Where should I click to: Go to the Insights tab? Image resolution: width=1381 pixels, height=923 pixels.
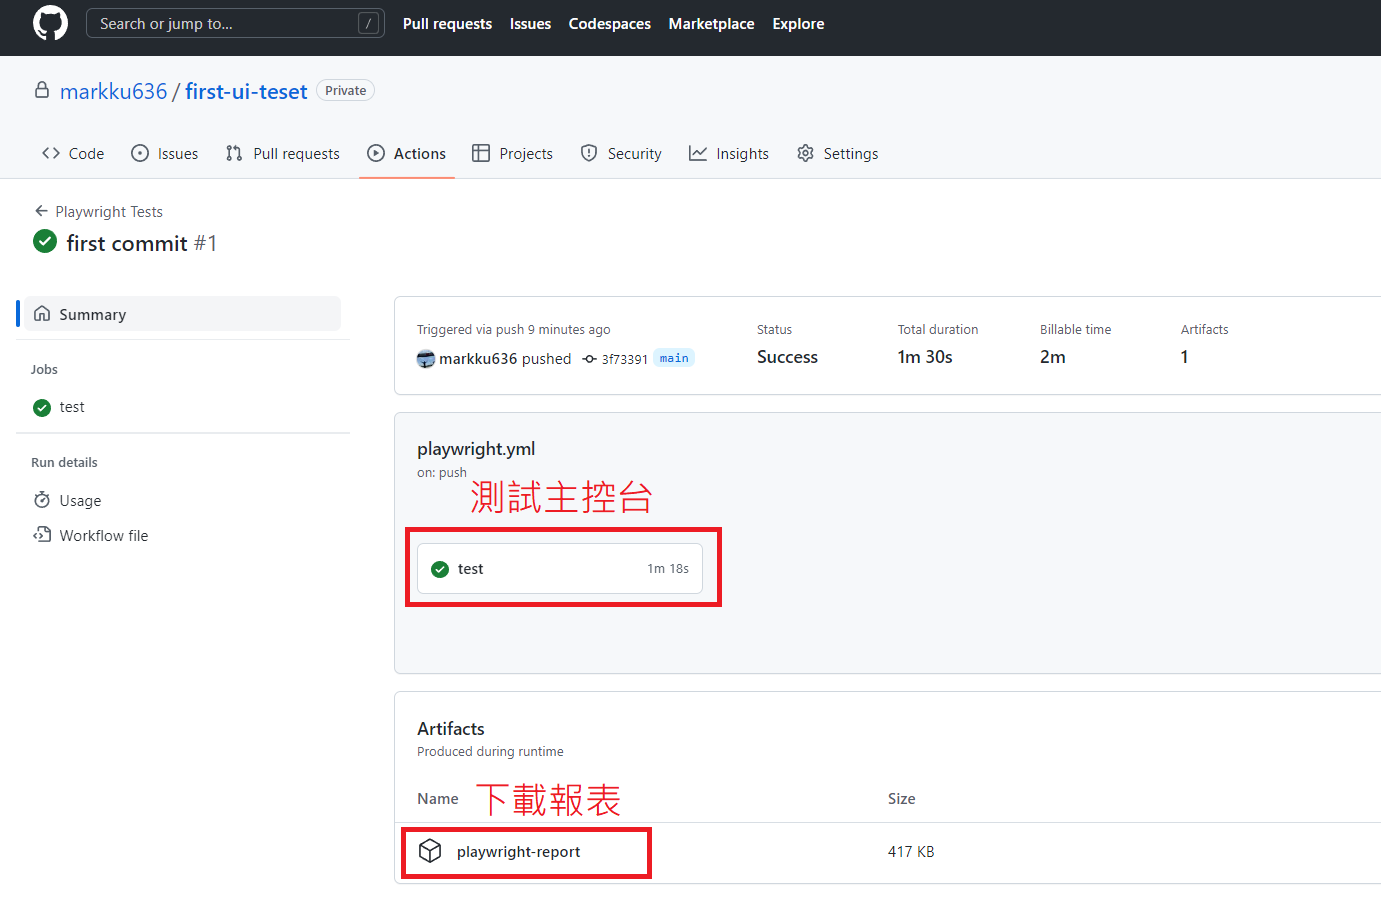pyautogui.click(x=729, y=153)
